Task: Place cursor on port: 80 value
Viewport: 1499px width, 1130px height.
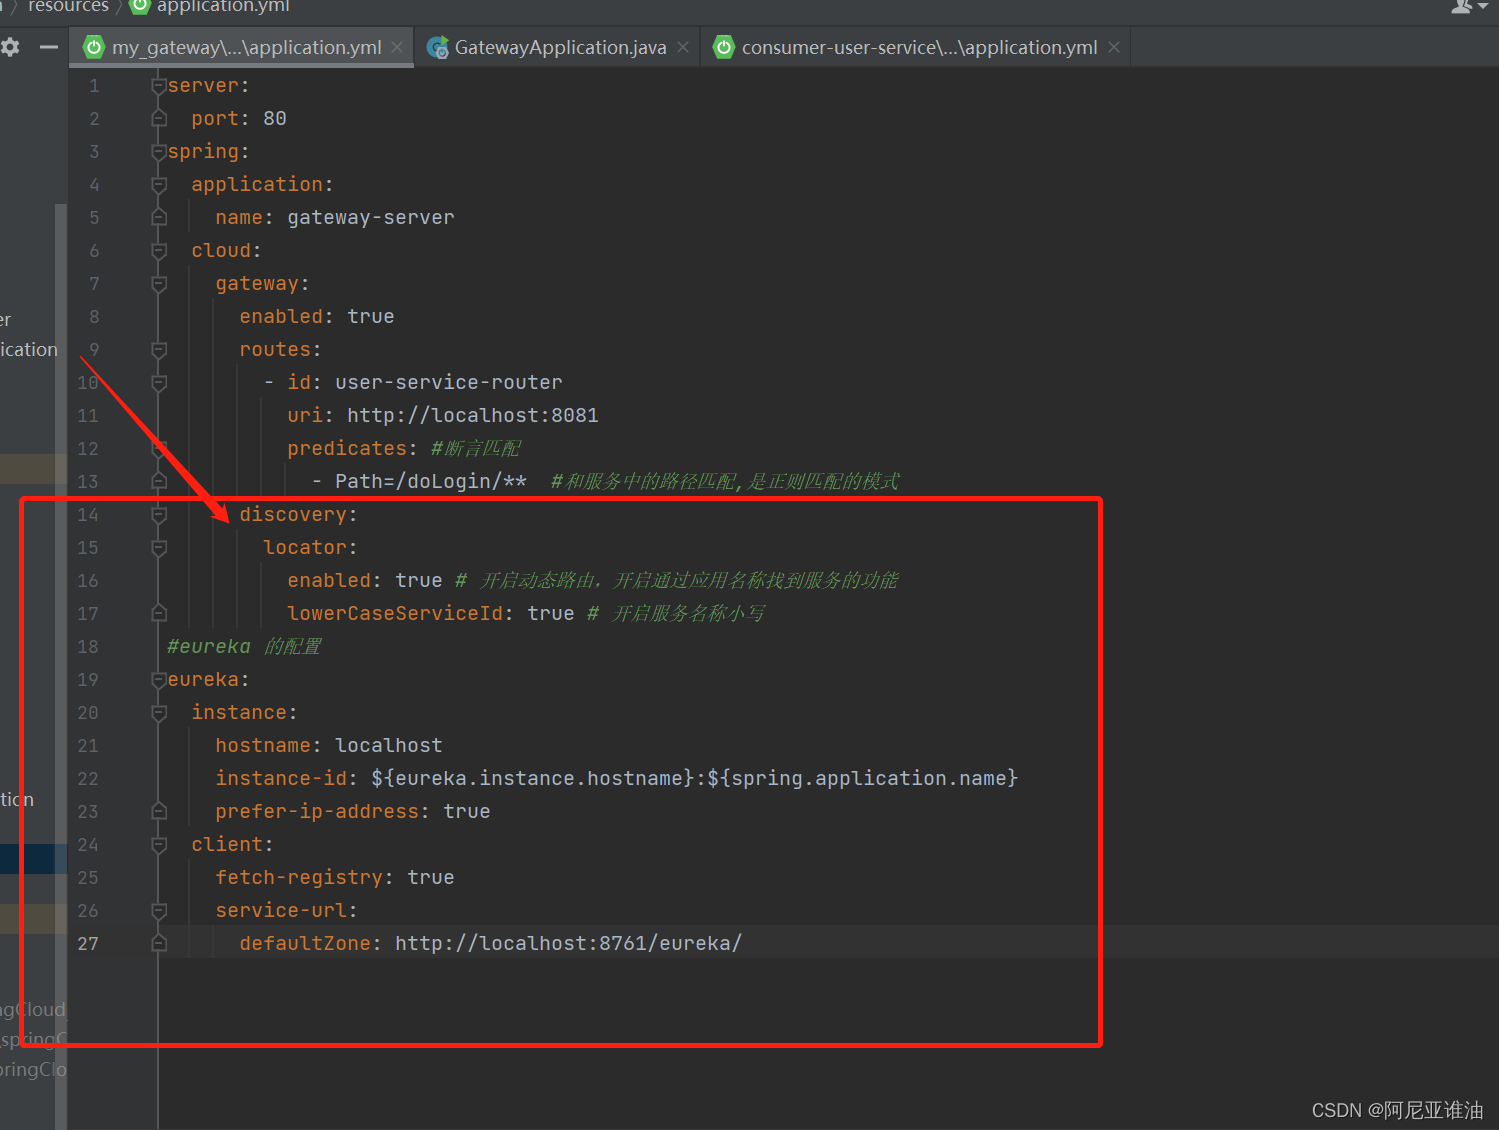Action: [275, 119]
